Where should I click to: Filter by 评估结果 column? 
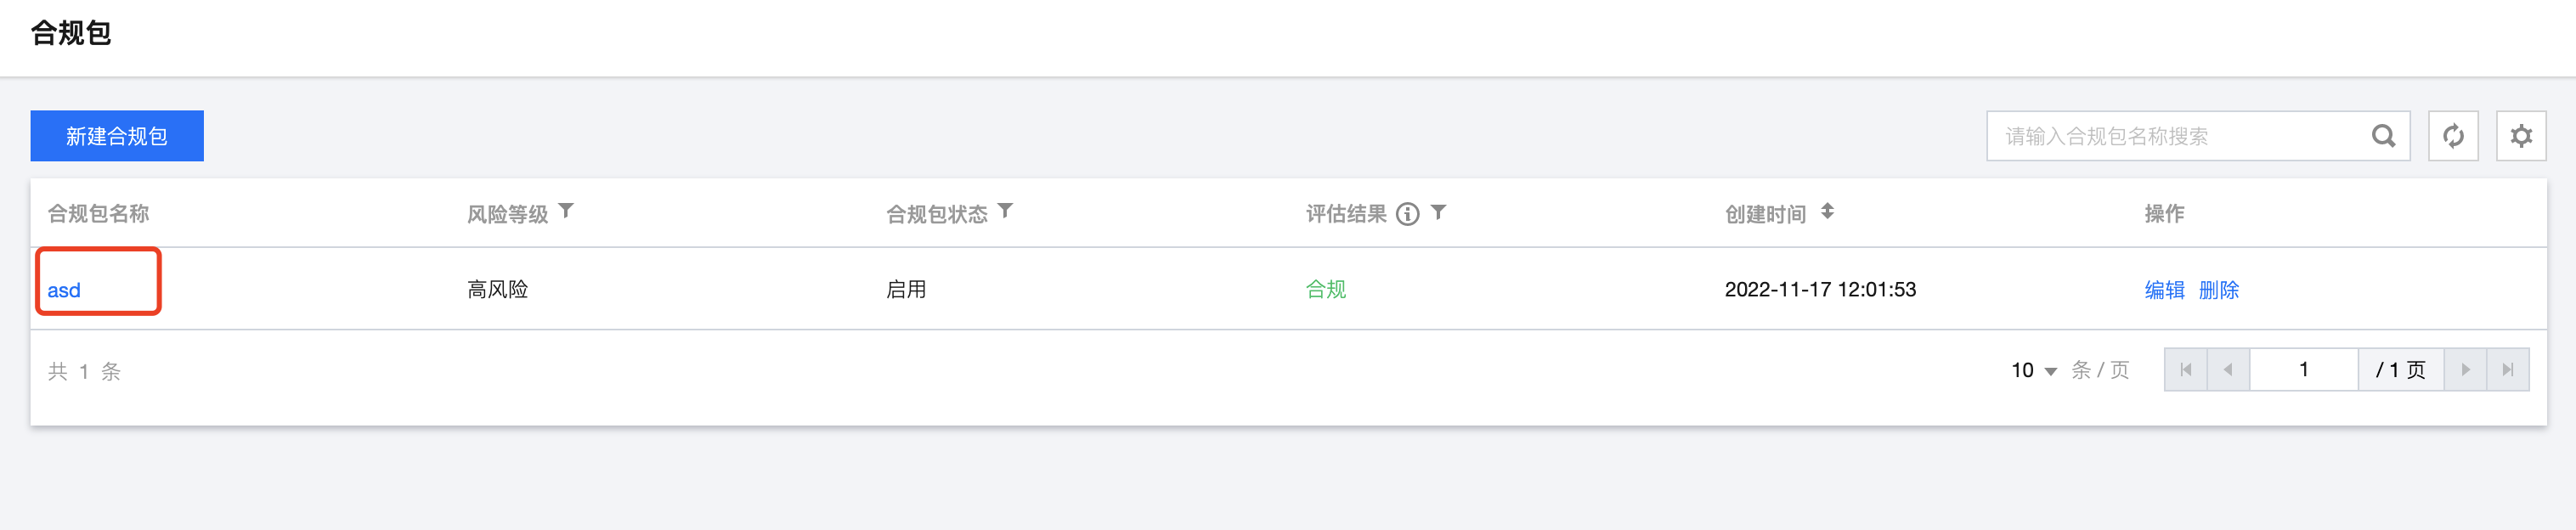click(1439, 212)
